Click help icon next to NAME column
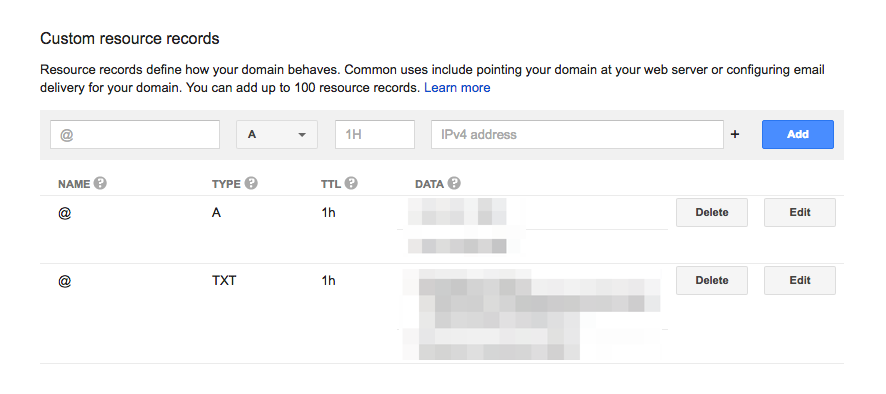The width and height of the screenshot is (886, 394). click(x=100, y=184)
